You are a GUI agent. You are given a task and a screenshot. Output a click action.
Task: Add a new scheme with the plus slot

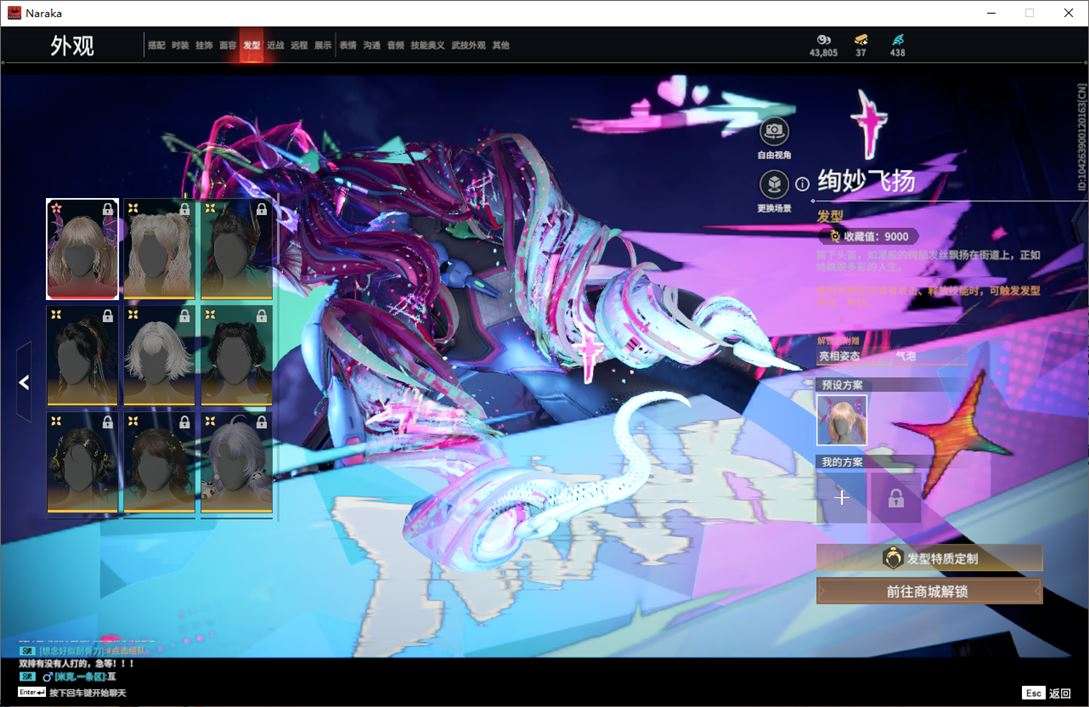842,498
